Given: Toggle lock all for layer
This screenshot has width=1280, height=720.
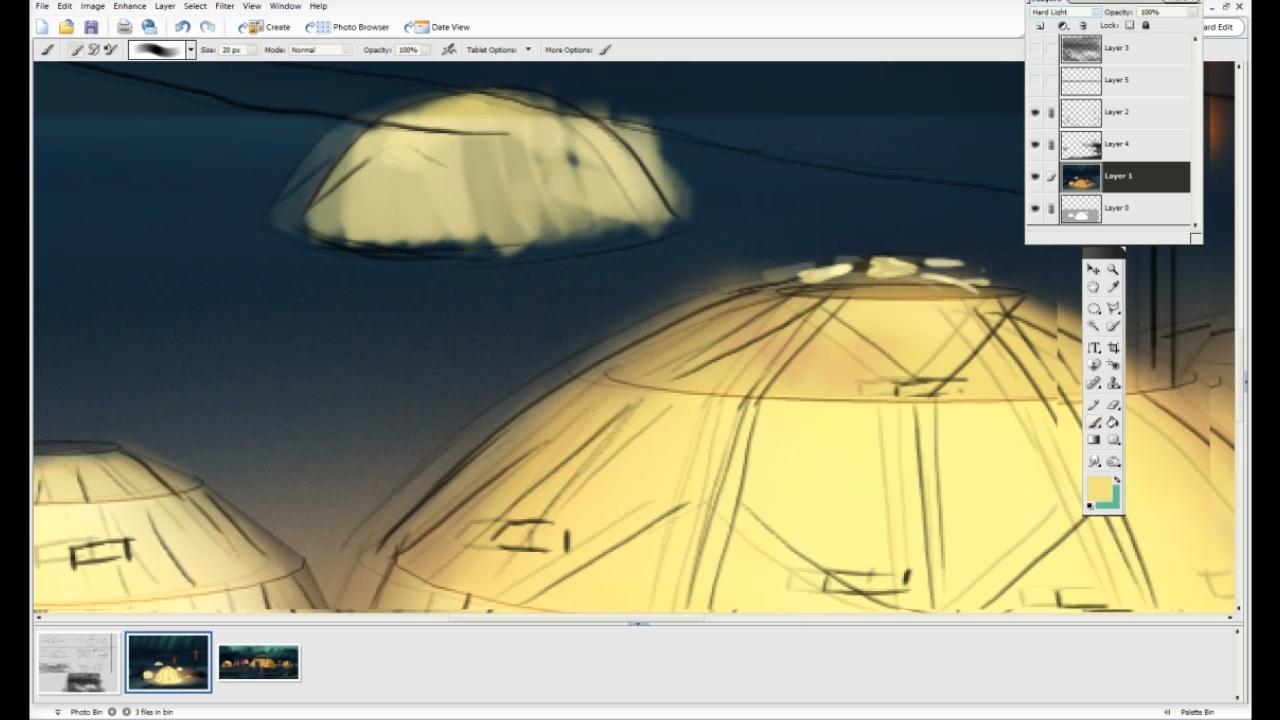Looking at the screenshot, I should 1146,25.
